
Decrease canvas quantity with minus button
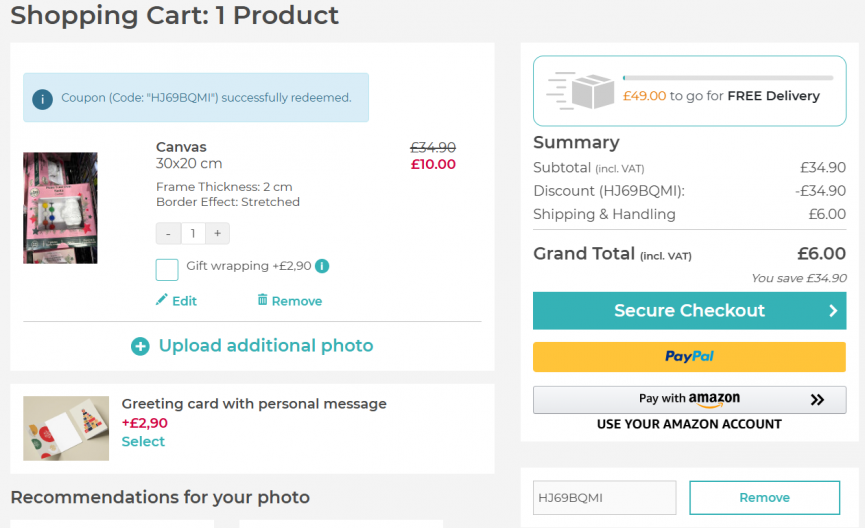pos(168,233)
